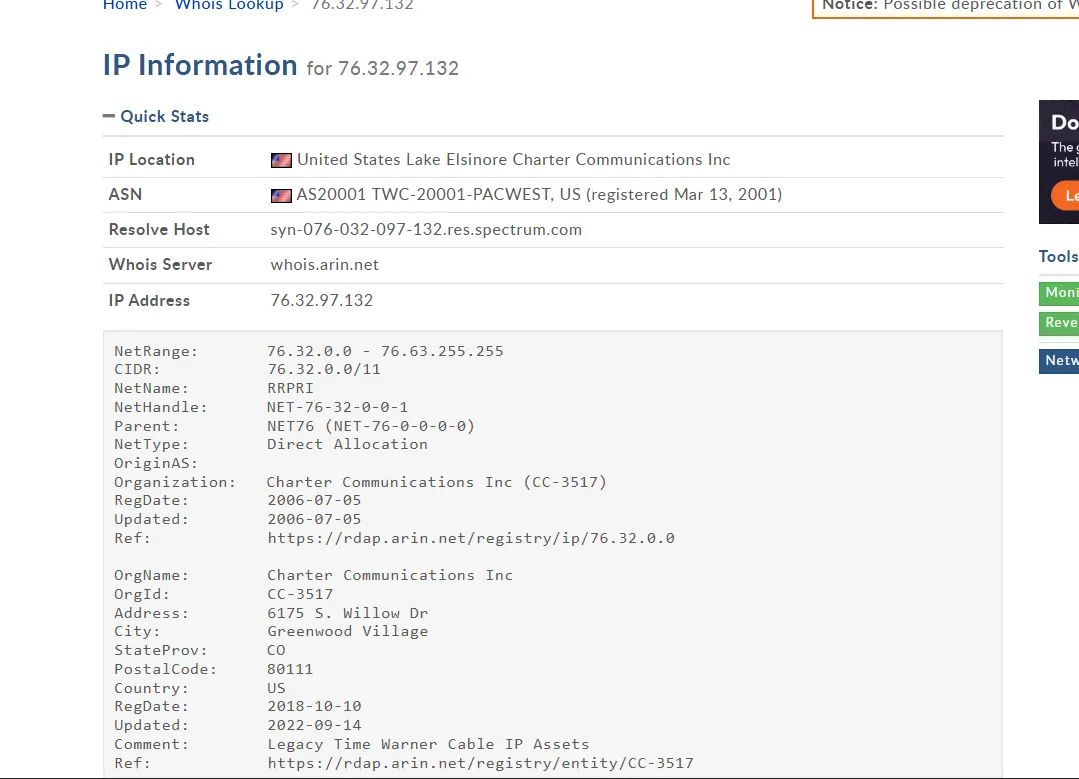Select address 6175 S. Willow Dr
This screenshot has height=779, width=1079.
[x=348, y=613]
